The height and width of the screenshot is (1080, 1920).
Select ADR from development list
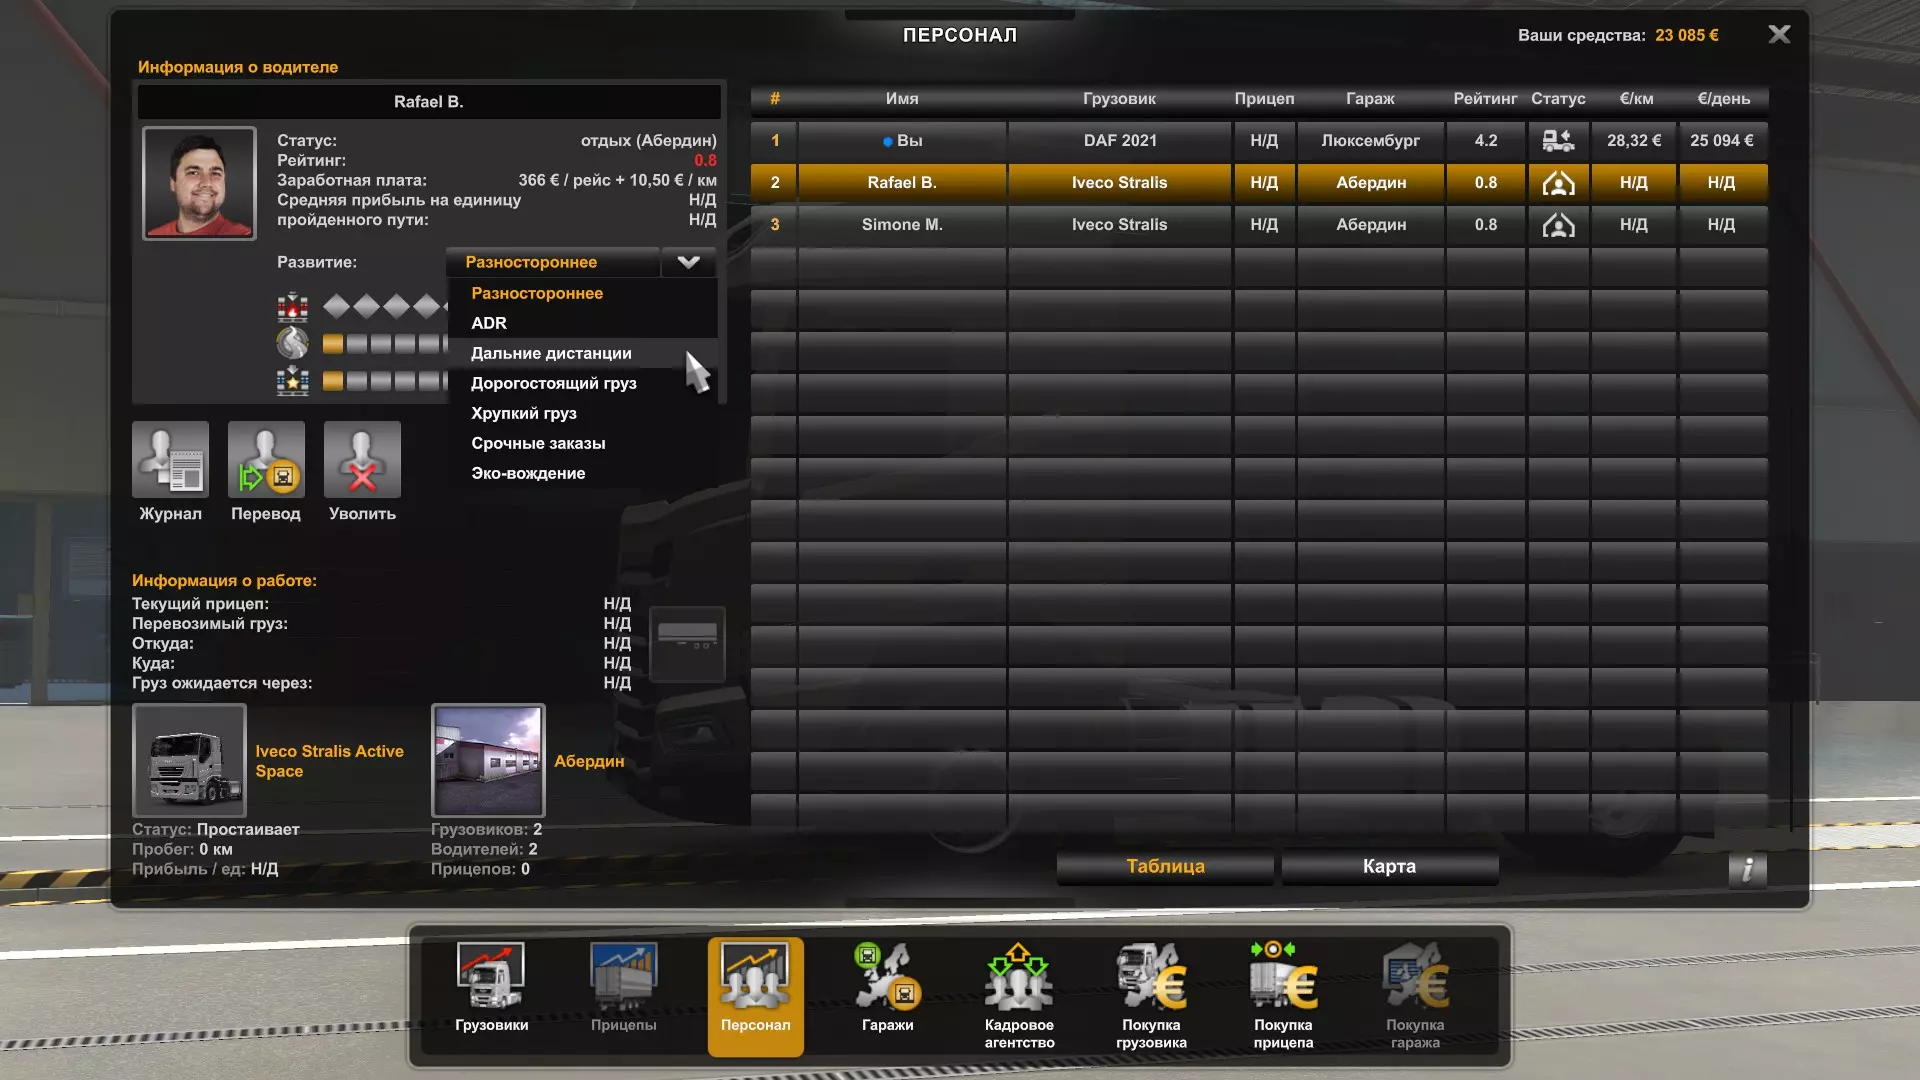[x=489, y=323]
